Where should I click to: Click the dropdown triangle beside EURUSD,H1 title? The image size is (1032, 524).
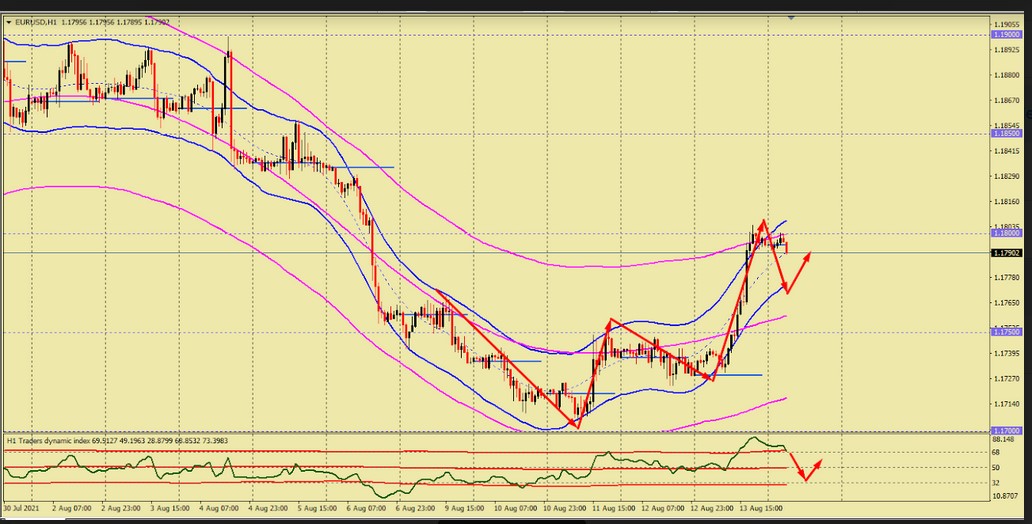point(8,20)
